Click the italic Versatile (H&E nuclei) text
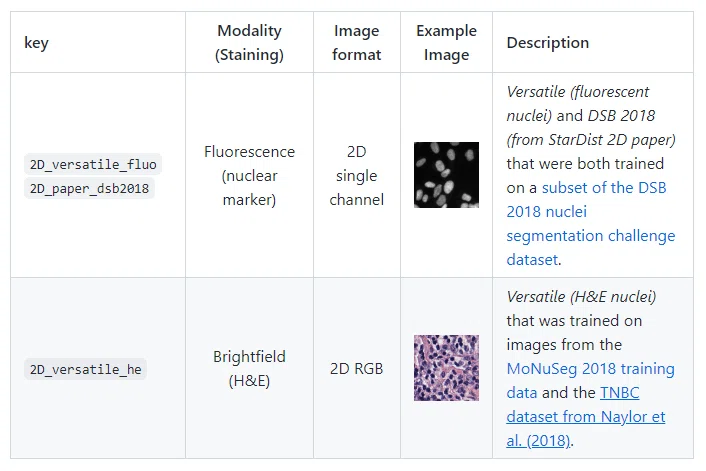This screenshot has height=471, width=706. click(581, 296)
